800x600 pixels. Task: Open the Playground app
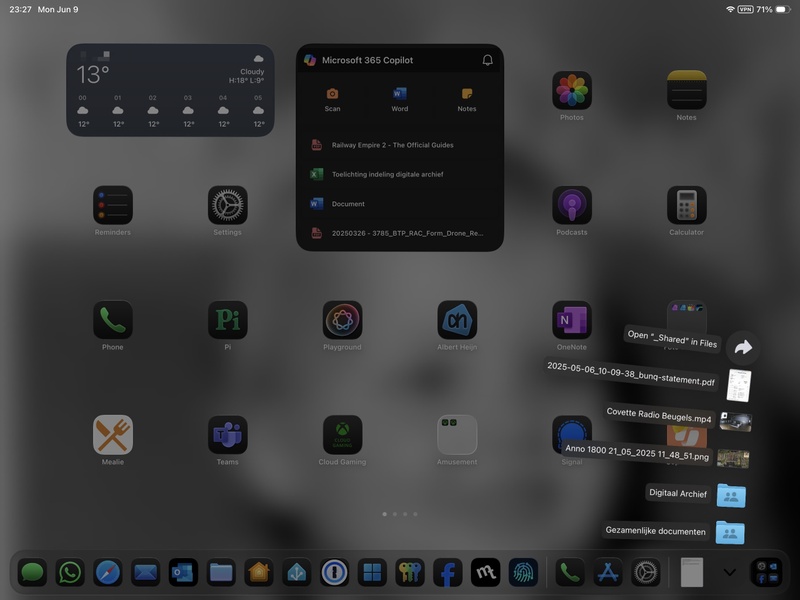pyautogui.click(x=342, y=320)
